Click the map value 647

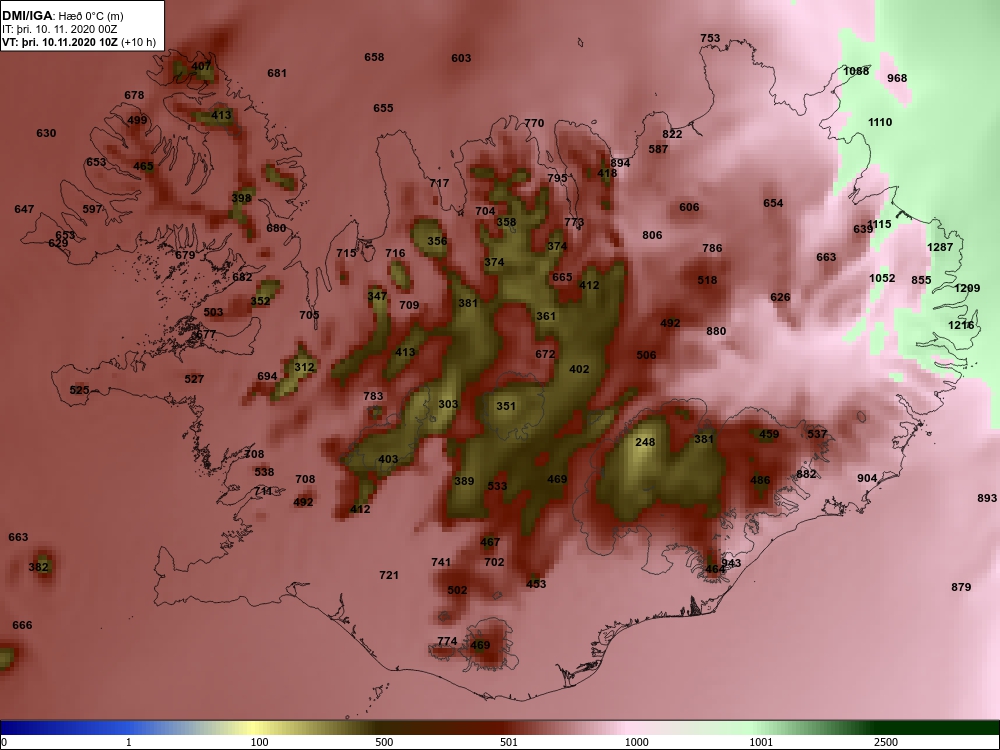24,209
